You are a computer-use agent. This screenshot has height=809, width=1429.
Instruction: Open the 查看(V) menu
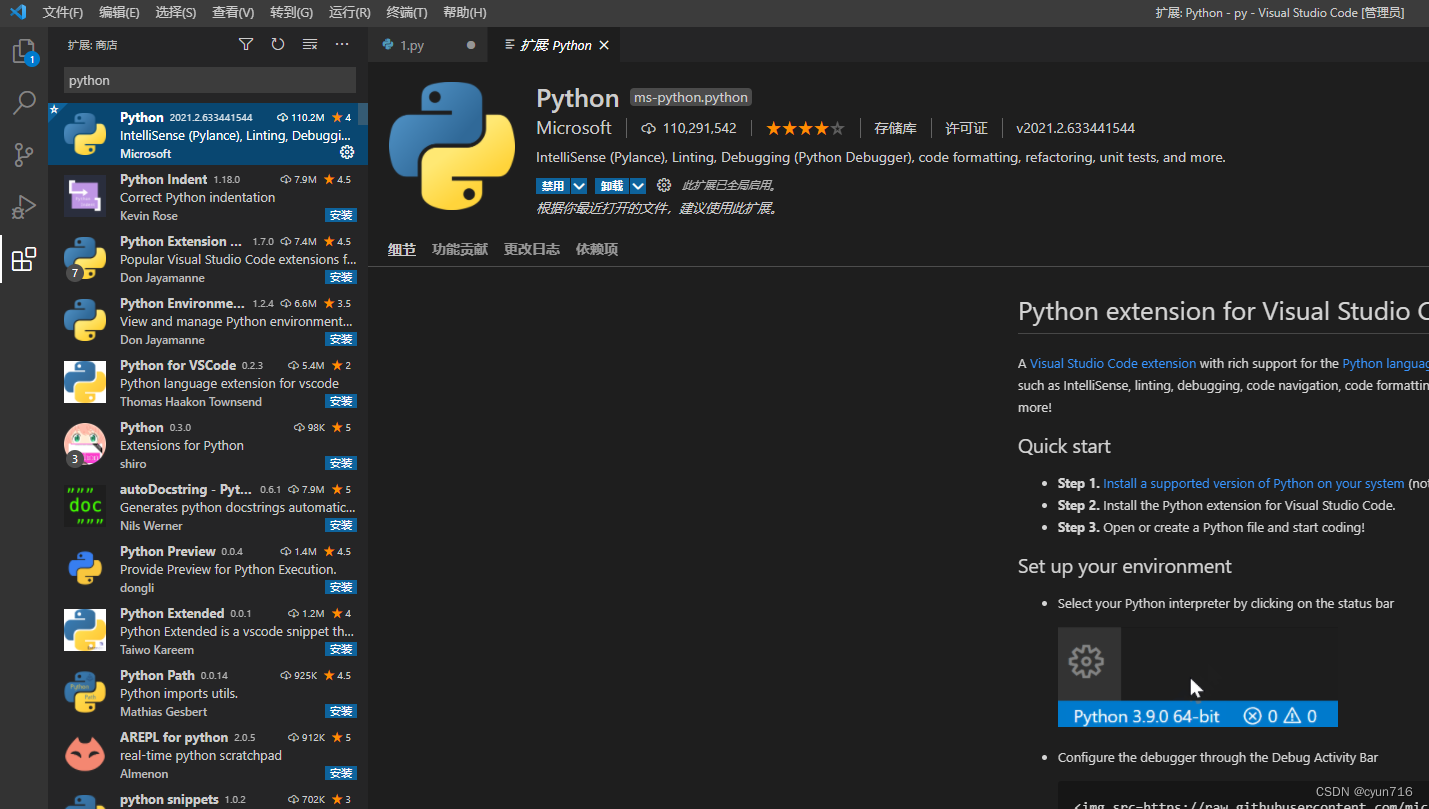point(233,12)
